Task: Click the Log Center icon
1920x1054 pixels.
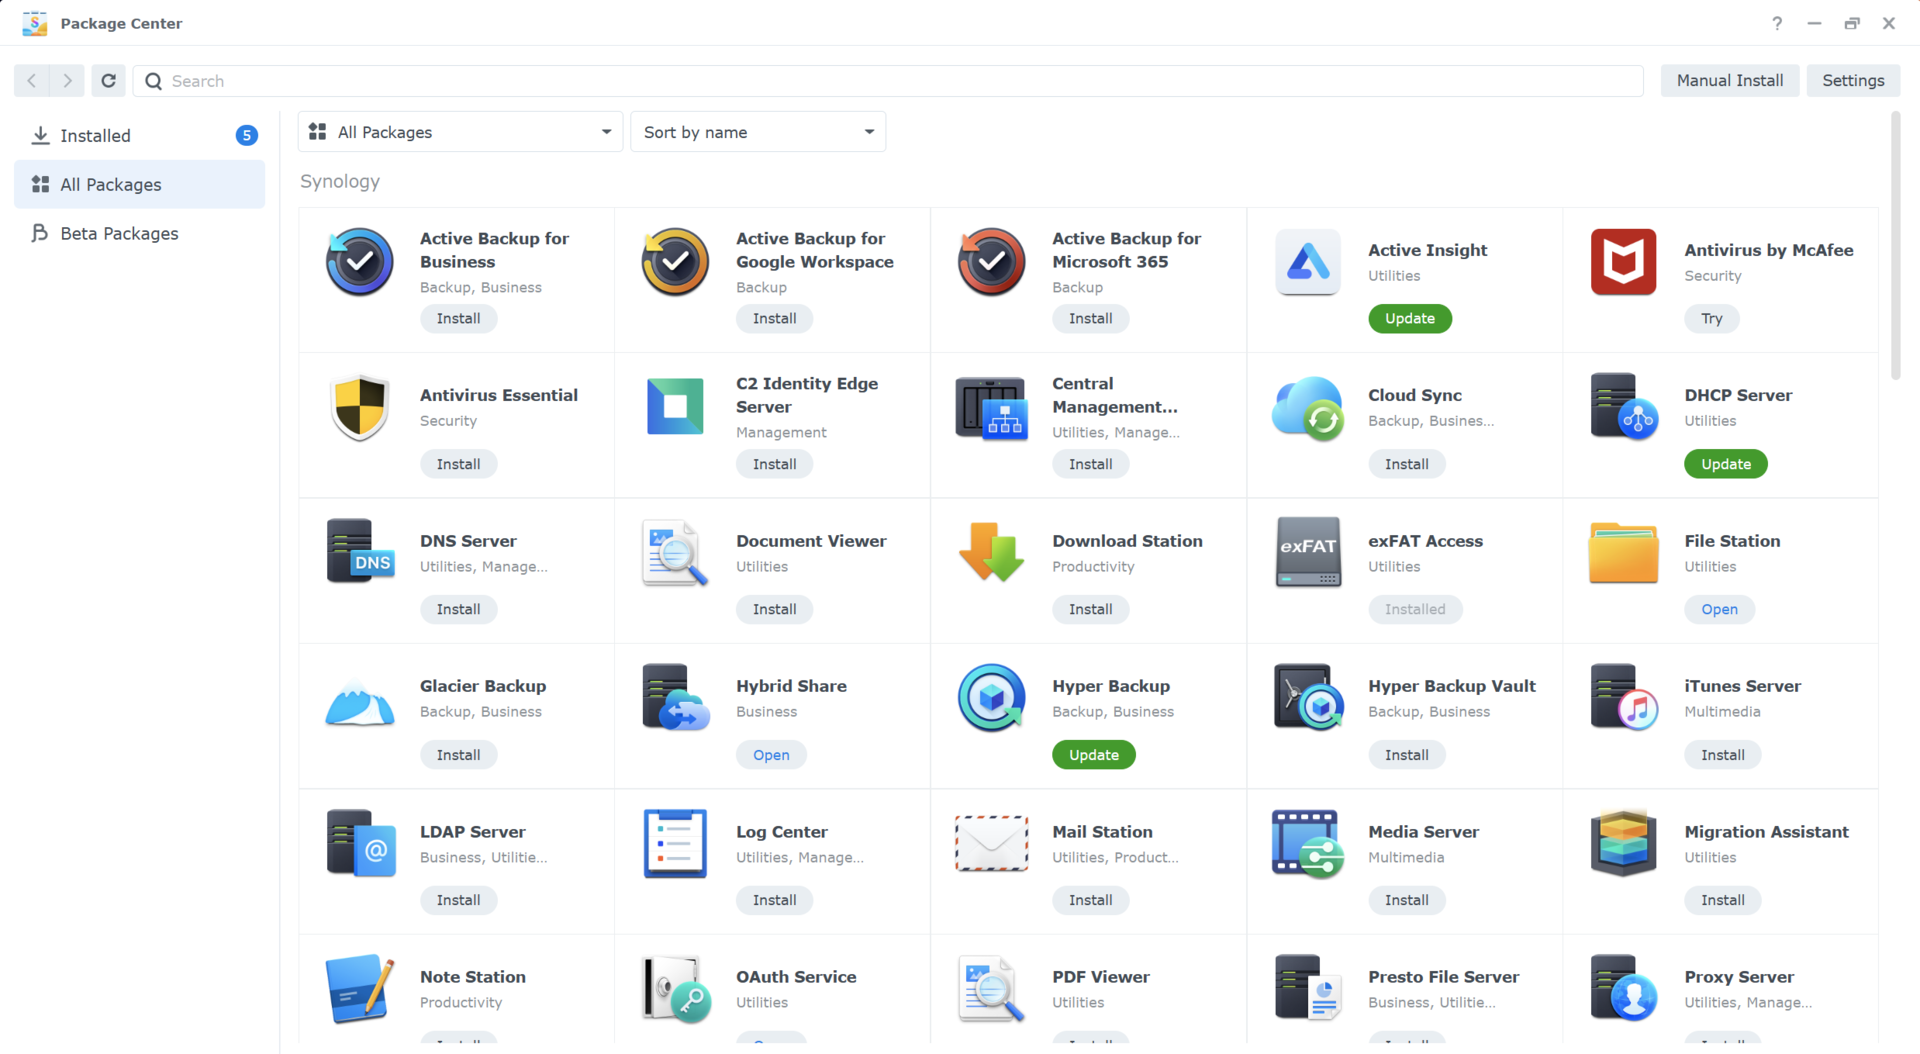Action: [675, 843]
